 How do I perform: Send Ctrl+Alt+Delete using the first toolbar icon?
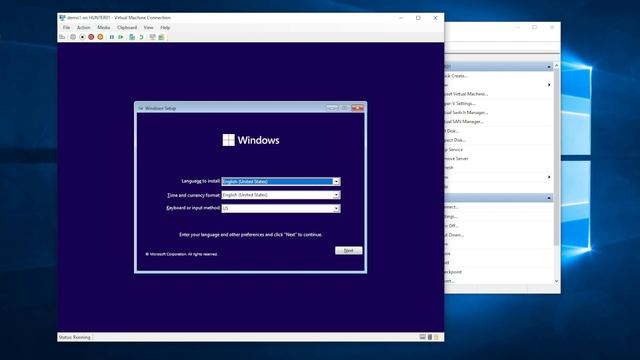62,37
